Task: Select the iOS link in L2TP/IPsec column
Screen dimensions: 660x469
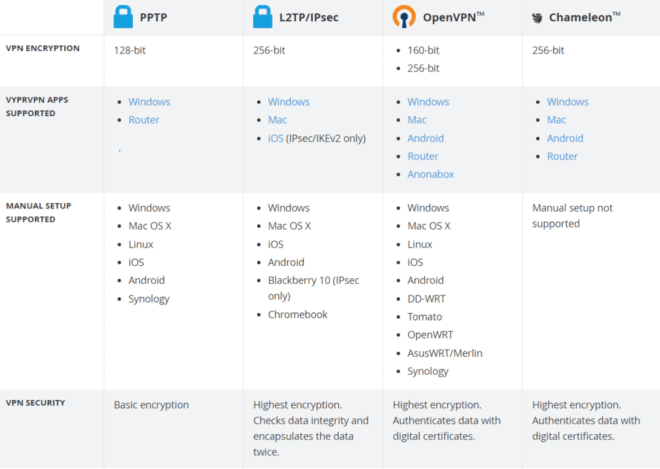Action: (x=275, y=139)
